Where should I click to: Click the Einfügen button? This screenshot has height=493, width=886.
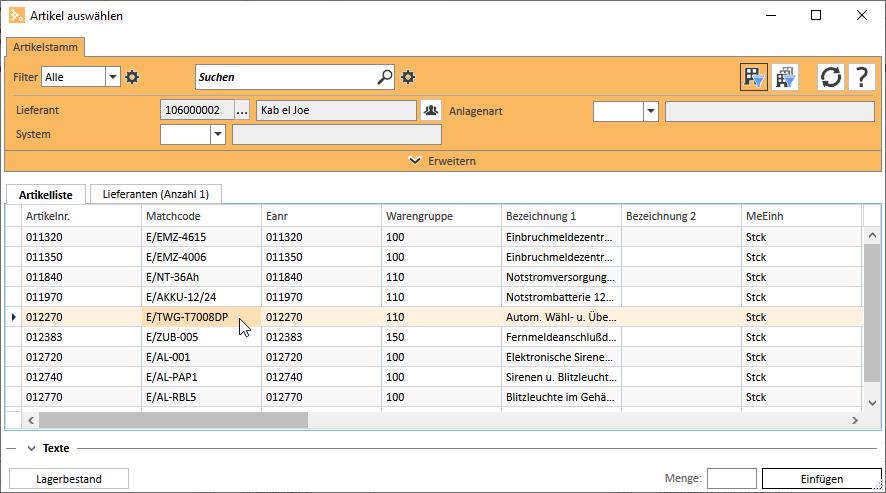click(x=822, y=479)
